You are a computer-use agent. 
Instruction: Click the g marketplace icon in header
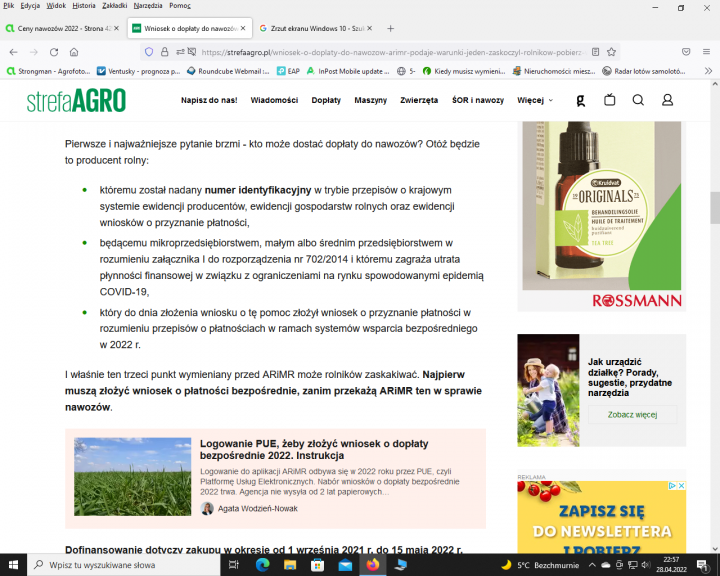point(581,100)
